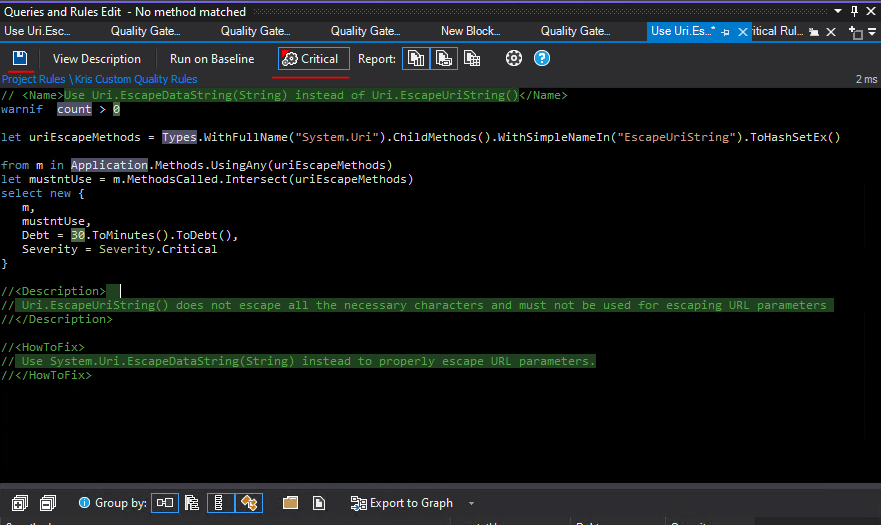881x525 pixels.
Task: Click the folder icon in the results toolbar
Action: pos(290,503)
